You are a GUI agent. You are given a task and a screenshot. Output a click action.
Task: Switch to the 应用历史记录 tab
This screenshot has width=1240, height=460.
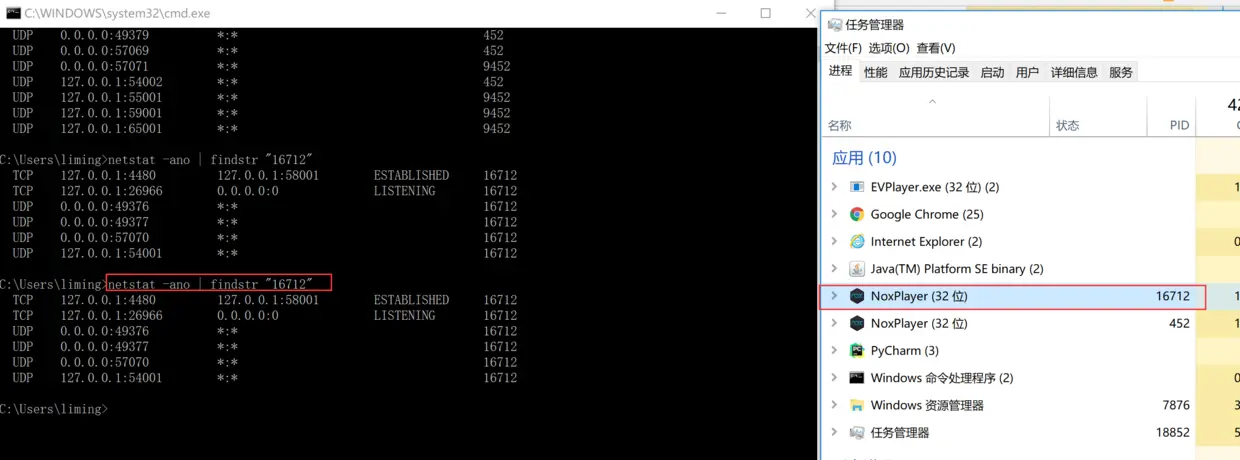point(934,72)
